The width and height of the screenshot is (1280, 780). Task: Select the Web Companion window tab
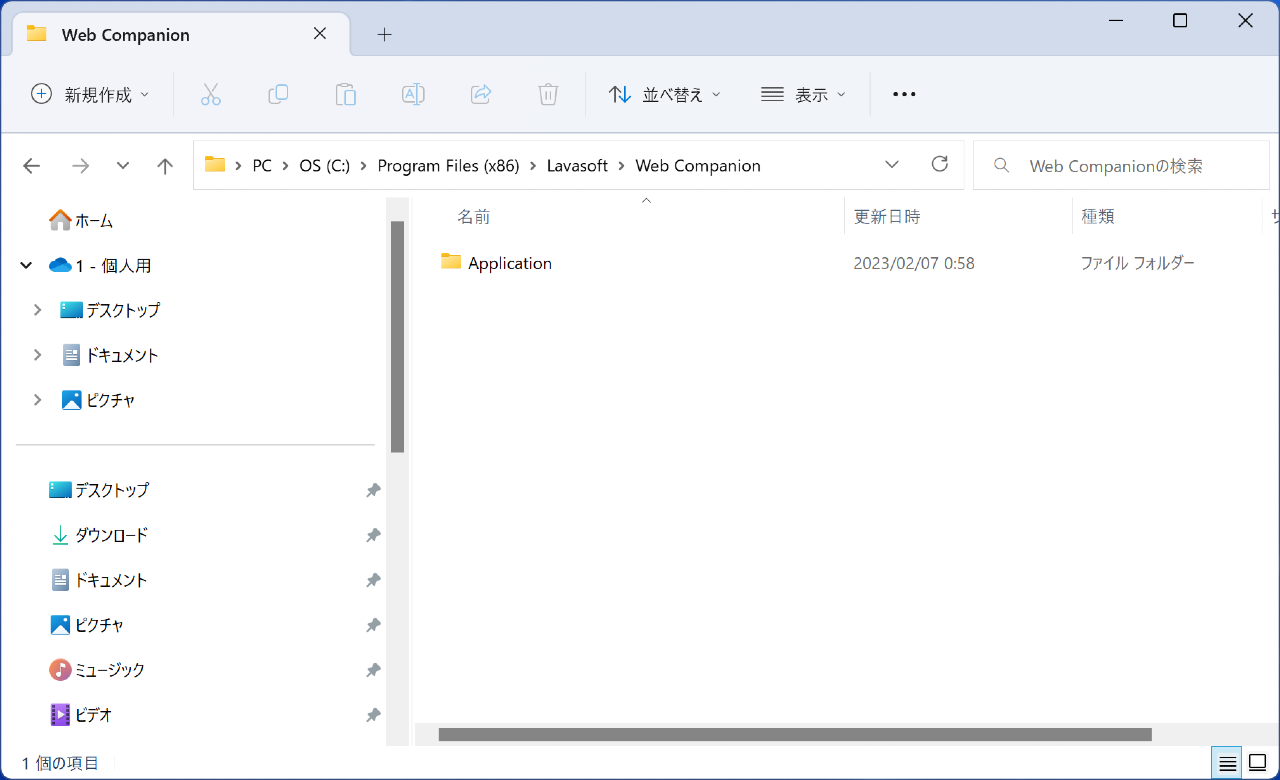point(180,34)
